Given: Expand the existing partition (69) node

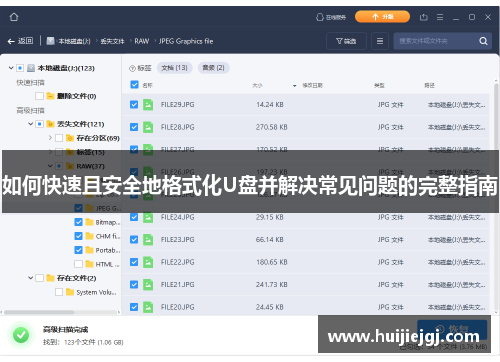Looking at the screenshot, I should [50, 138].
